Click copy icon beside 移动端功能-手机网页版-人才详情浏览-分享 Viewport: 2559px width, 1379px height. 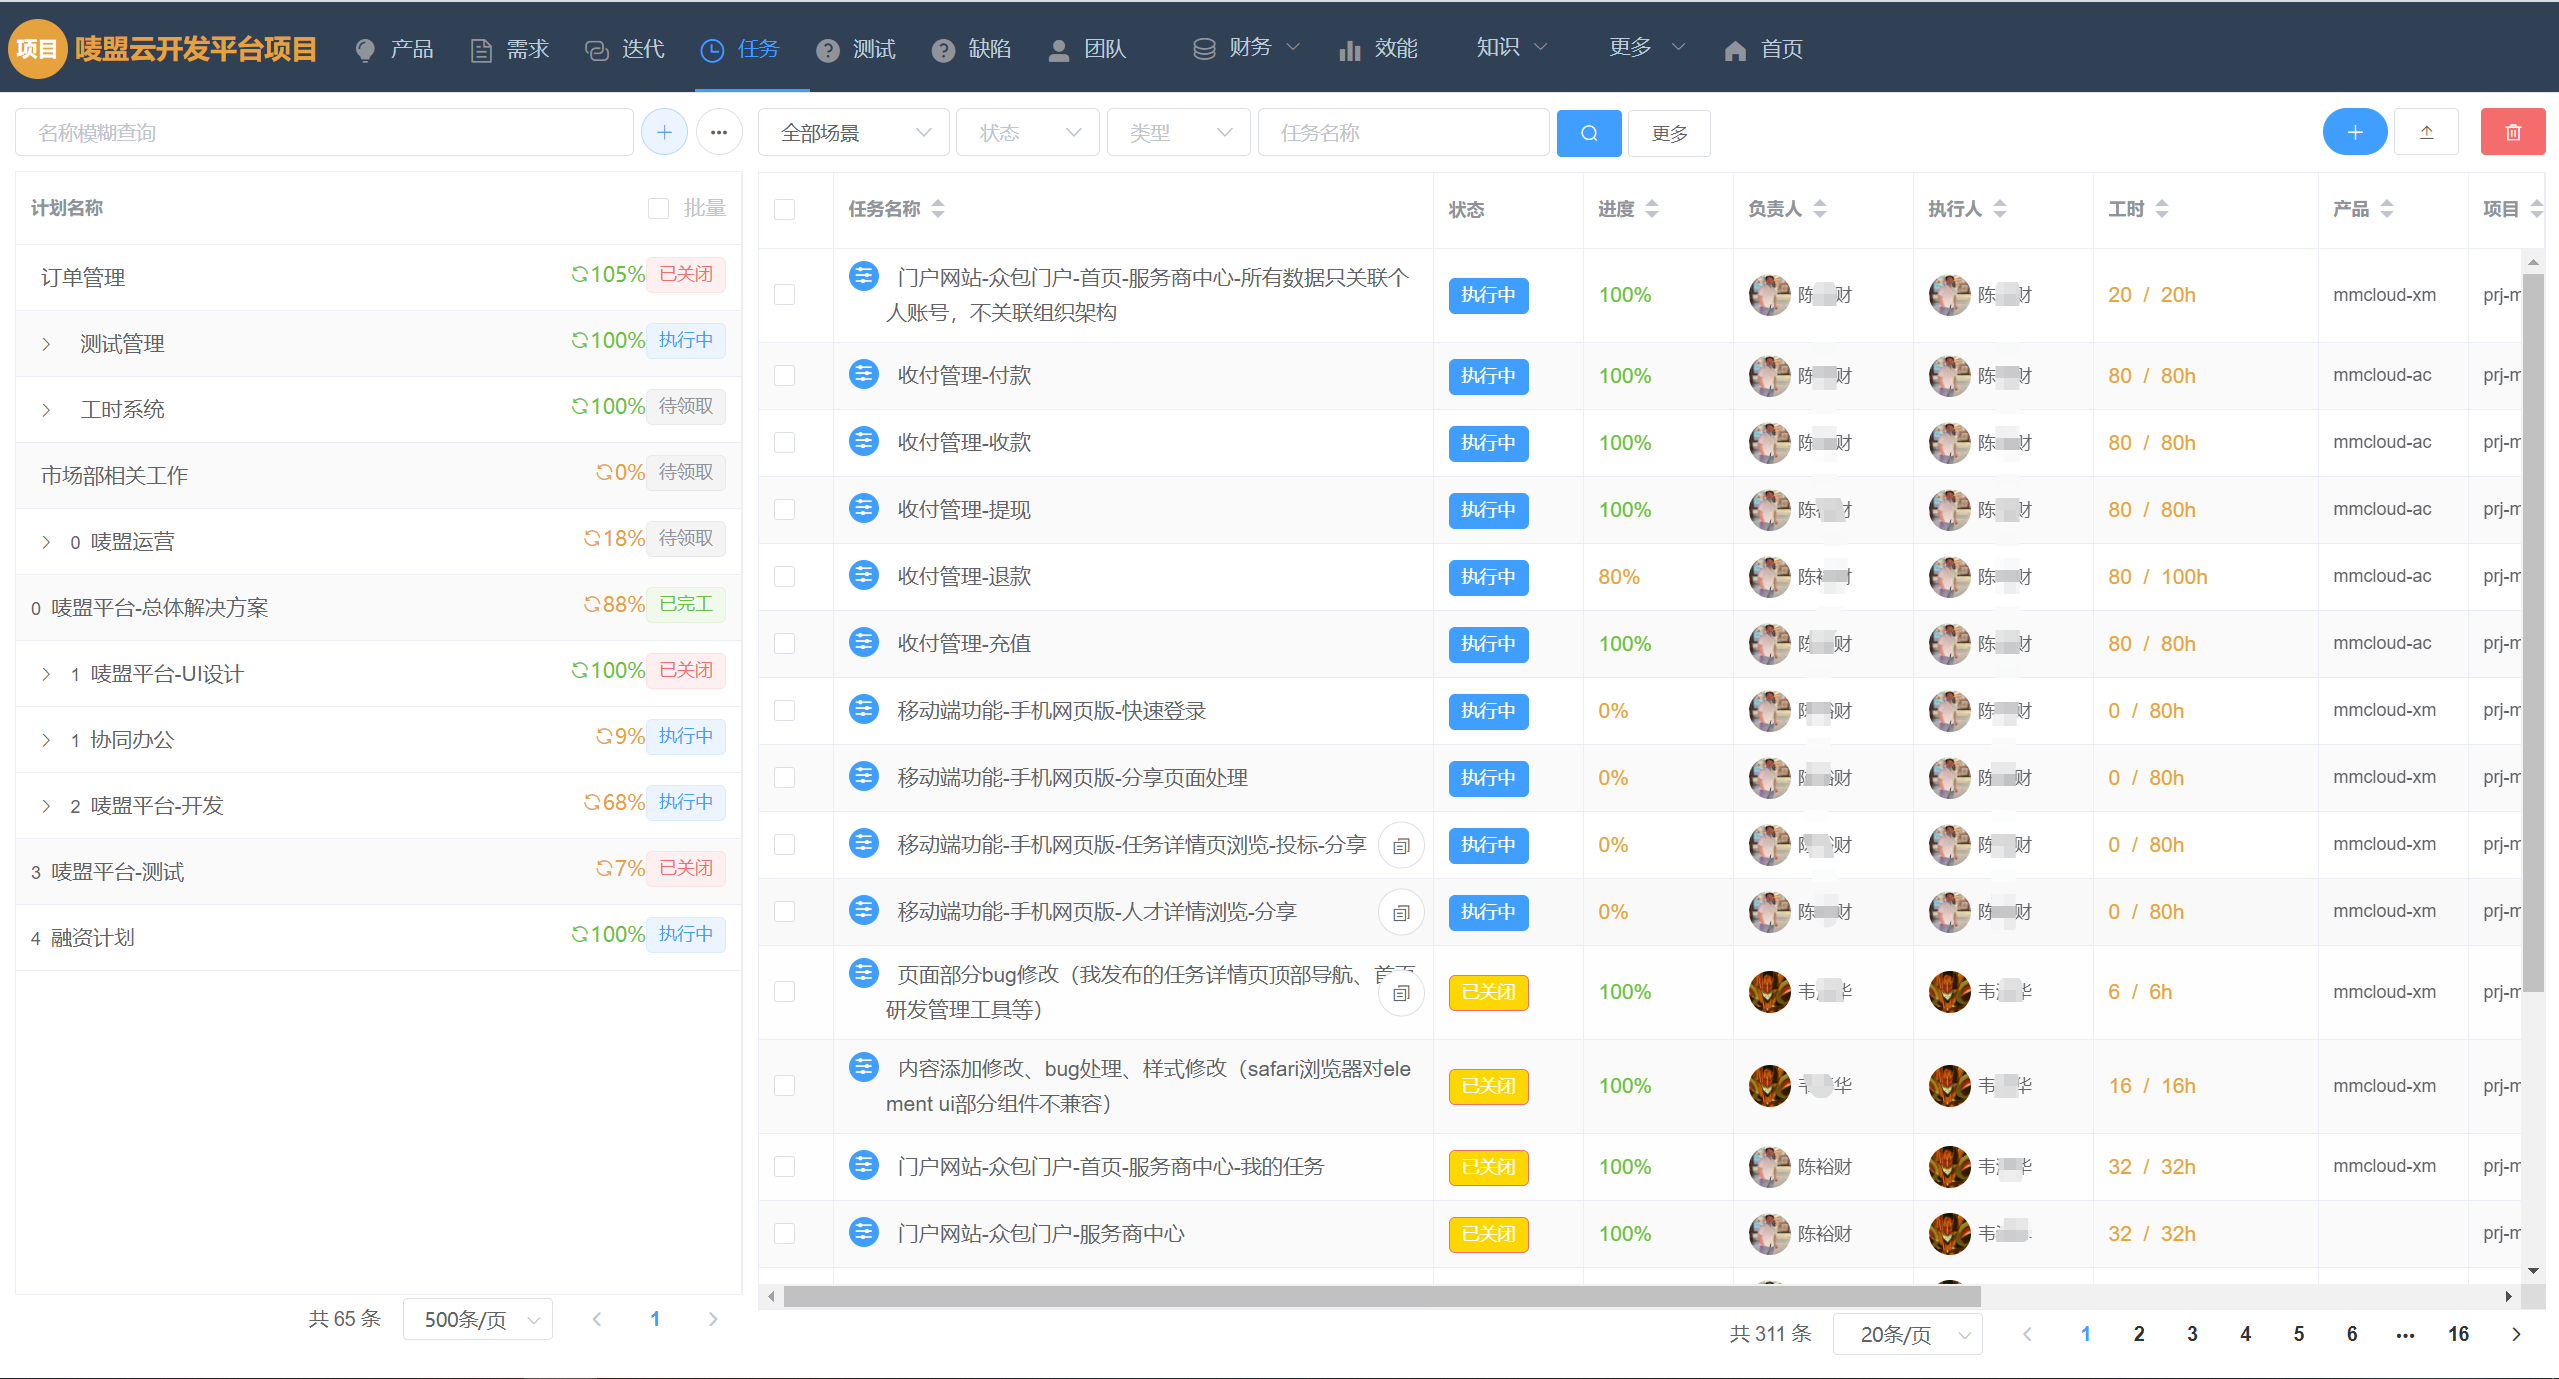click(1401, 912)
